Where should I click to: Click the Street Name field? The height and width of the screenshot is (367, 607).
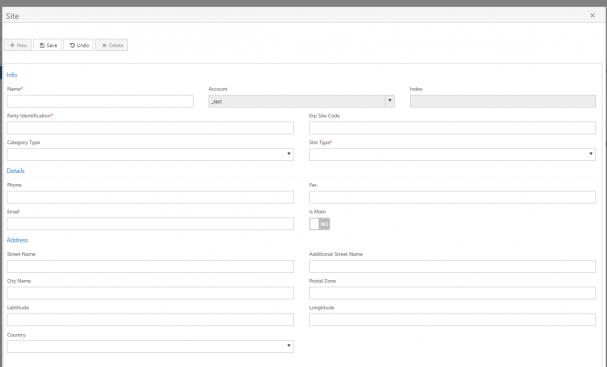click(150, 266)
